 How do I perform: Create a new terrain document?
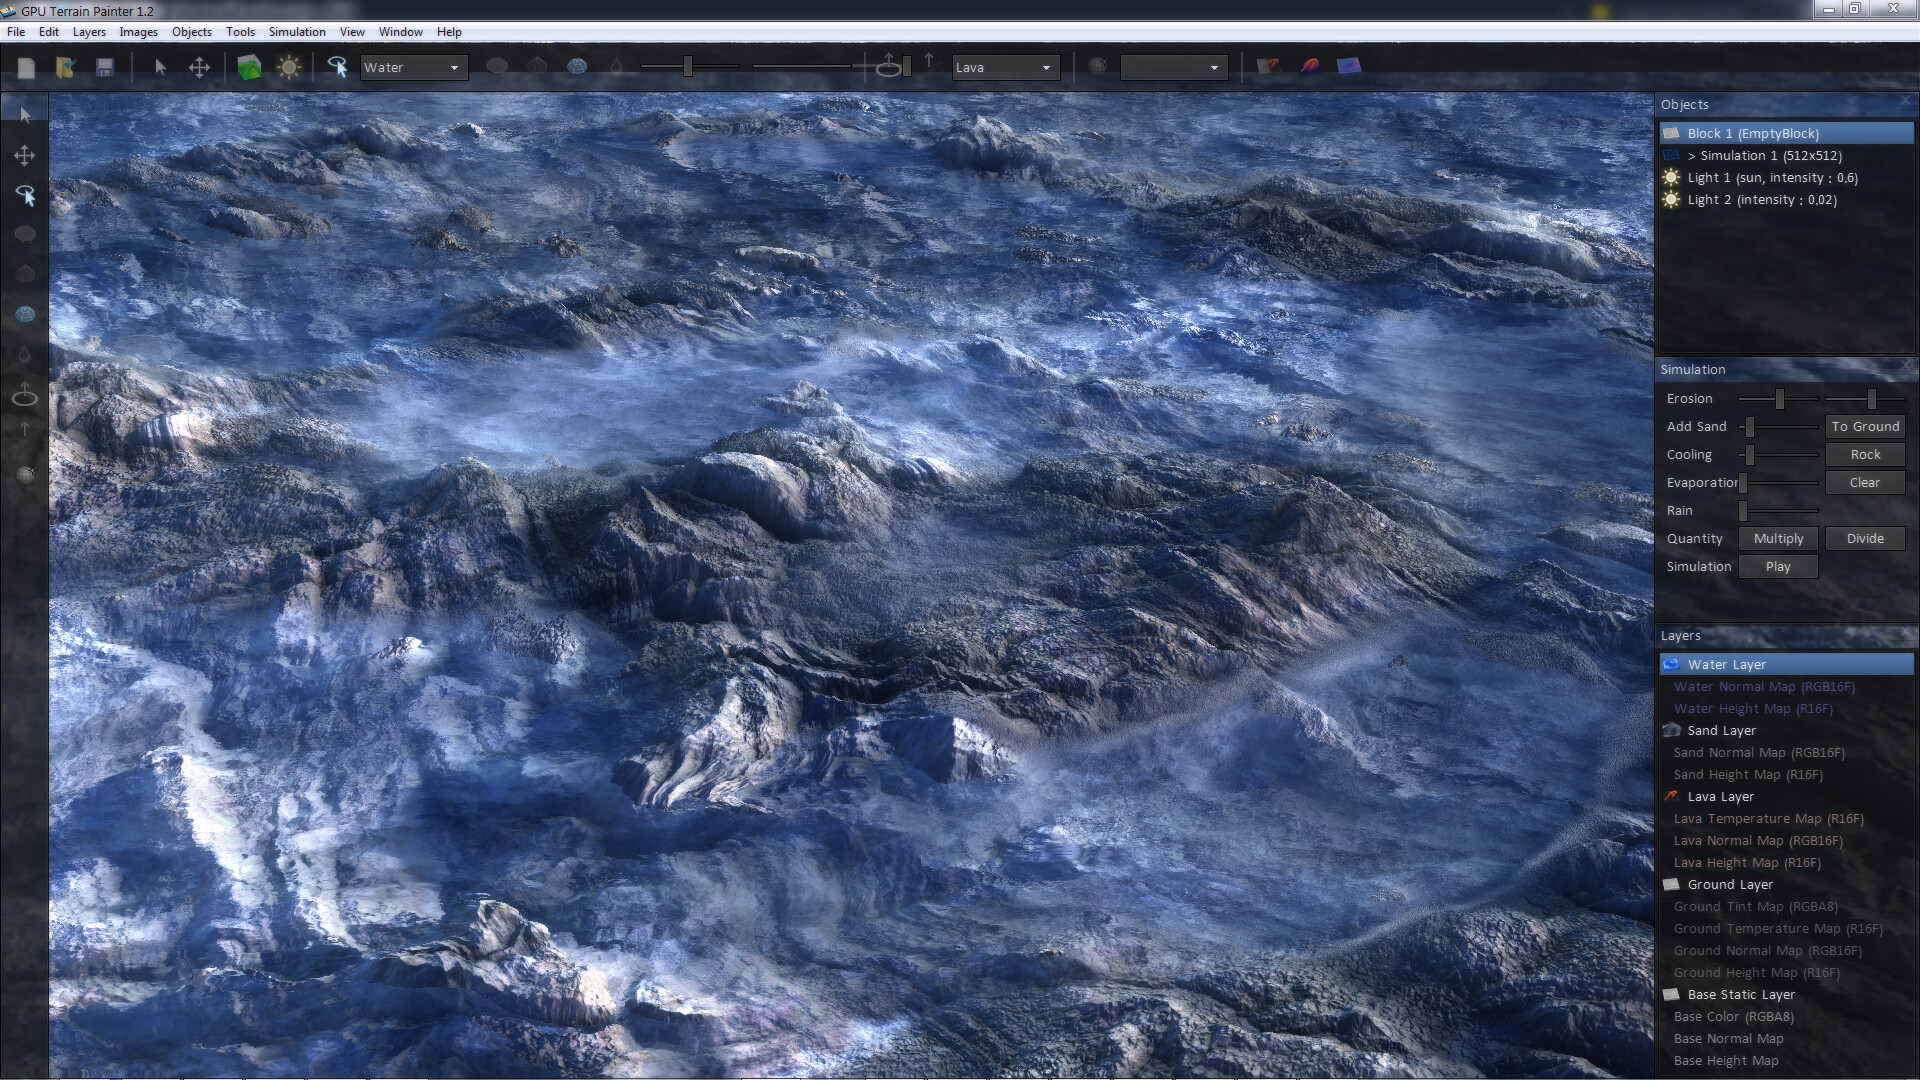(27, 67)
